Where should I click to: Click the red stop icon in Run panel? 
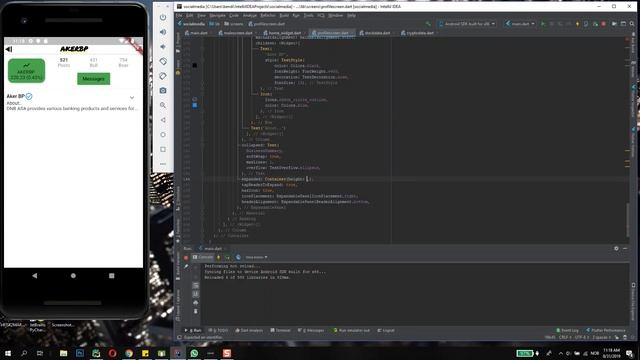coord(186,258)
